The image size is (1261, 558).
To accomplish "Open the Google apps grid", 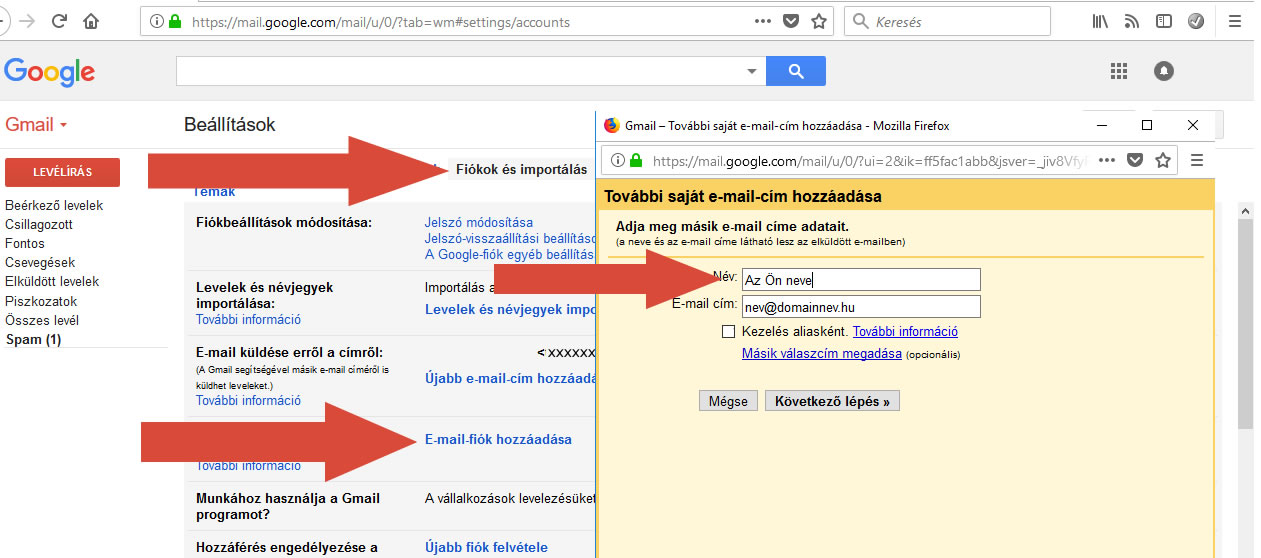I will point(1119,70).
